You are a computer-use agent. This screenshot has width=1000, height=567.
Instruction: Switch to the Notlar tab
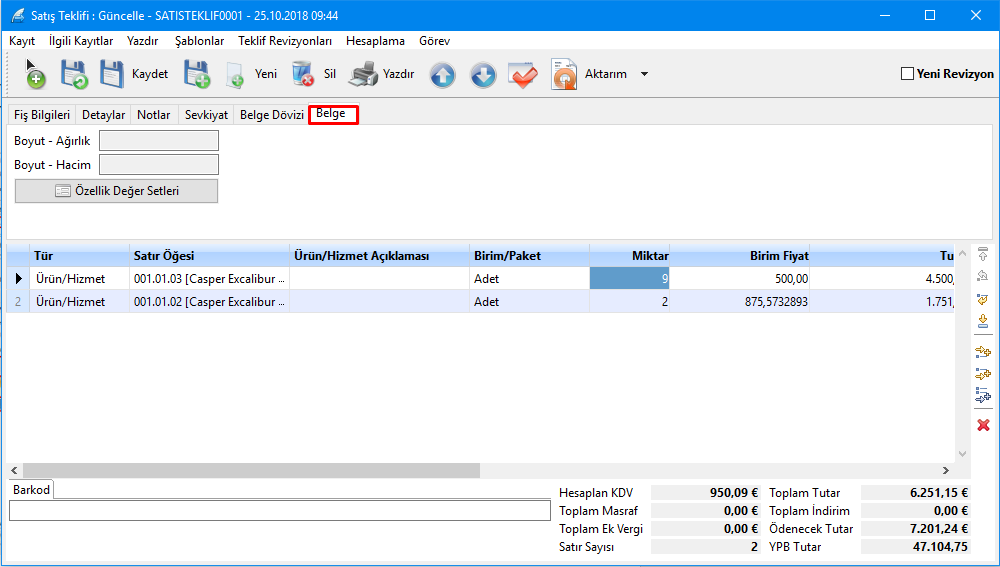[x=154, y=115]
